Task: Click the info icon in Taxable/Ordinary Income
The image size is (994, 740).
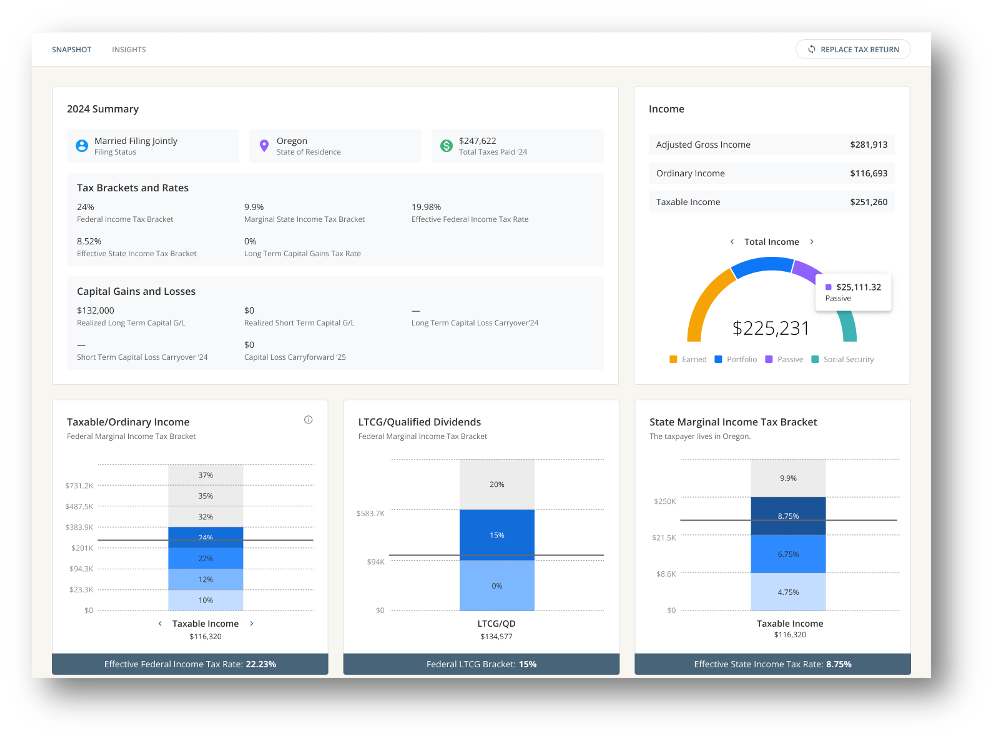Action: pos(308,420)
